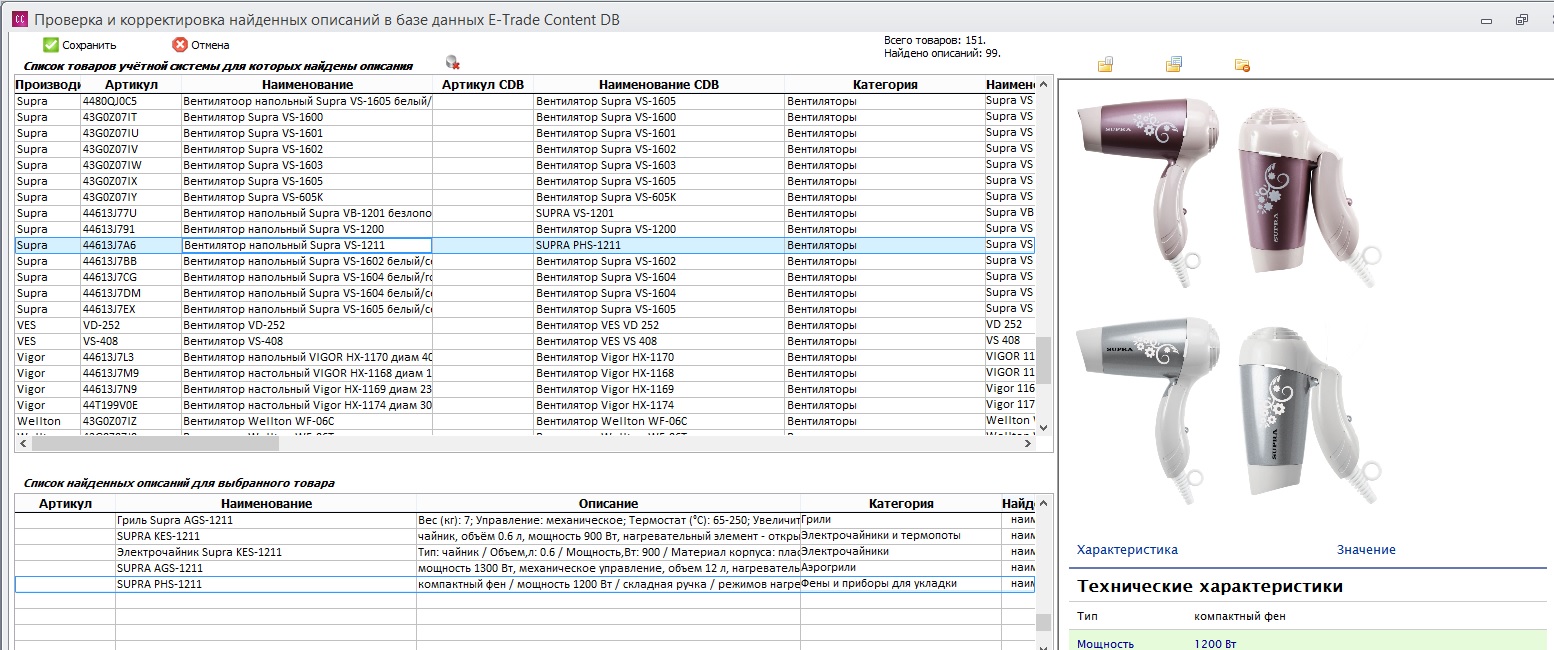
Task: Select the row with article 43G0Z07IT
Action: tap(525, 117)
